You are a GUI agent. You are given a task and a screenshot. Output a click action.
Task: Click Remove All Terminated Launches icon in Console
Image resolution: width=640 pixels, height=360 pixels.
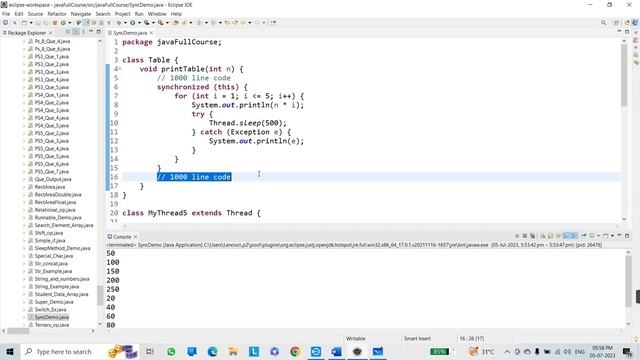(533, 236)
